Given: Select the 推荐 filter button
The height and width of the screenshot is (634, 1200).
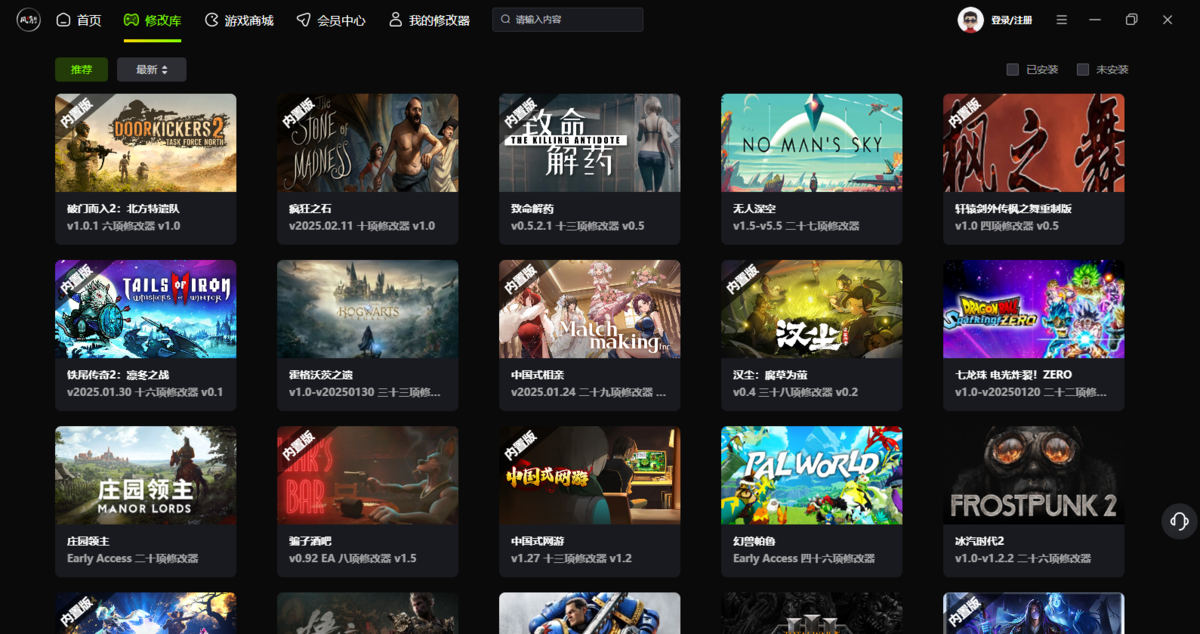Looking at the screenshot, I should click(81, 70).
